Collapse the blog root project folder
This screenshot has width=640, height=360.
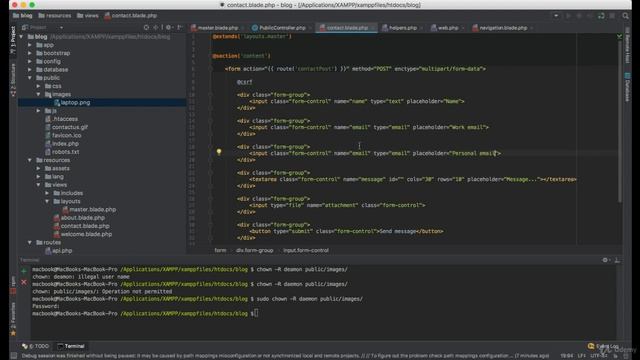click(x=21, y=37)
